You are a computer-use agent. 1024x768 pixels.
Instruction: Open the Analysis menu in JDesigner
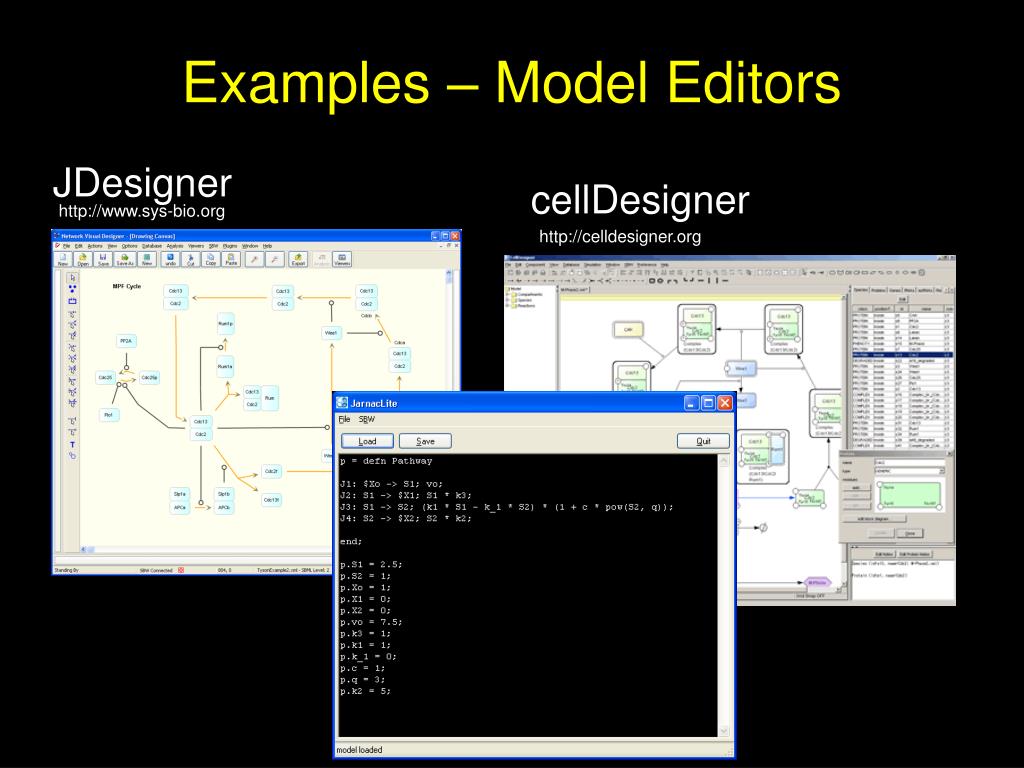click(x=175, y=246)
